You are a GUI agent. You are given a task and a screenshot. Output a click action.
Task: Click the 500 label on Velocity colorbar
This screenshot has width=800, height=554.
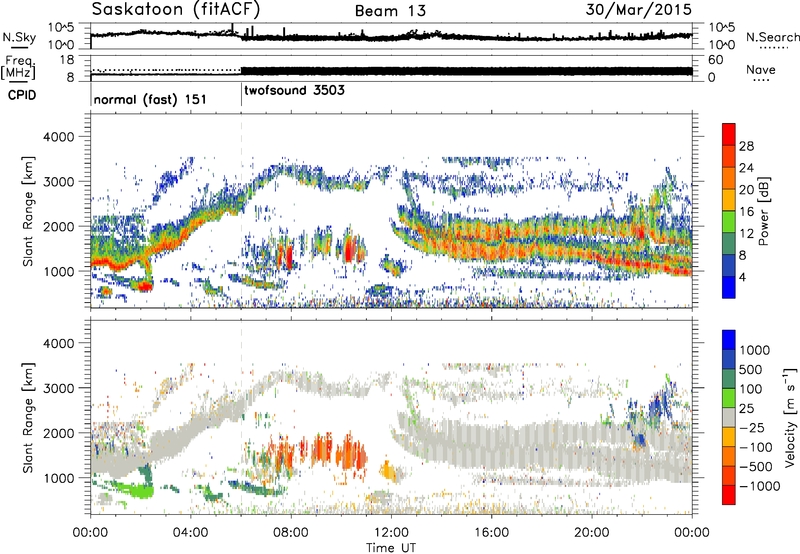[x=751, y=369]
